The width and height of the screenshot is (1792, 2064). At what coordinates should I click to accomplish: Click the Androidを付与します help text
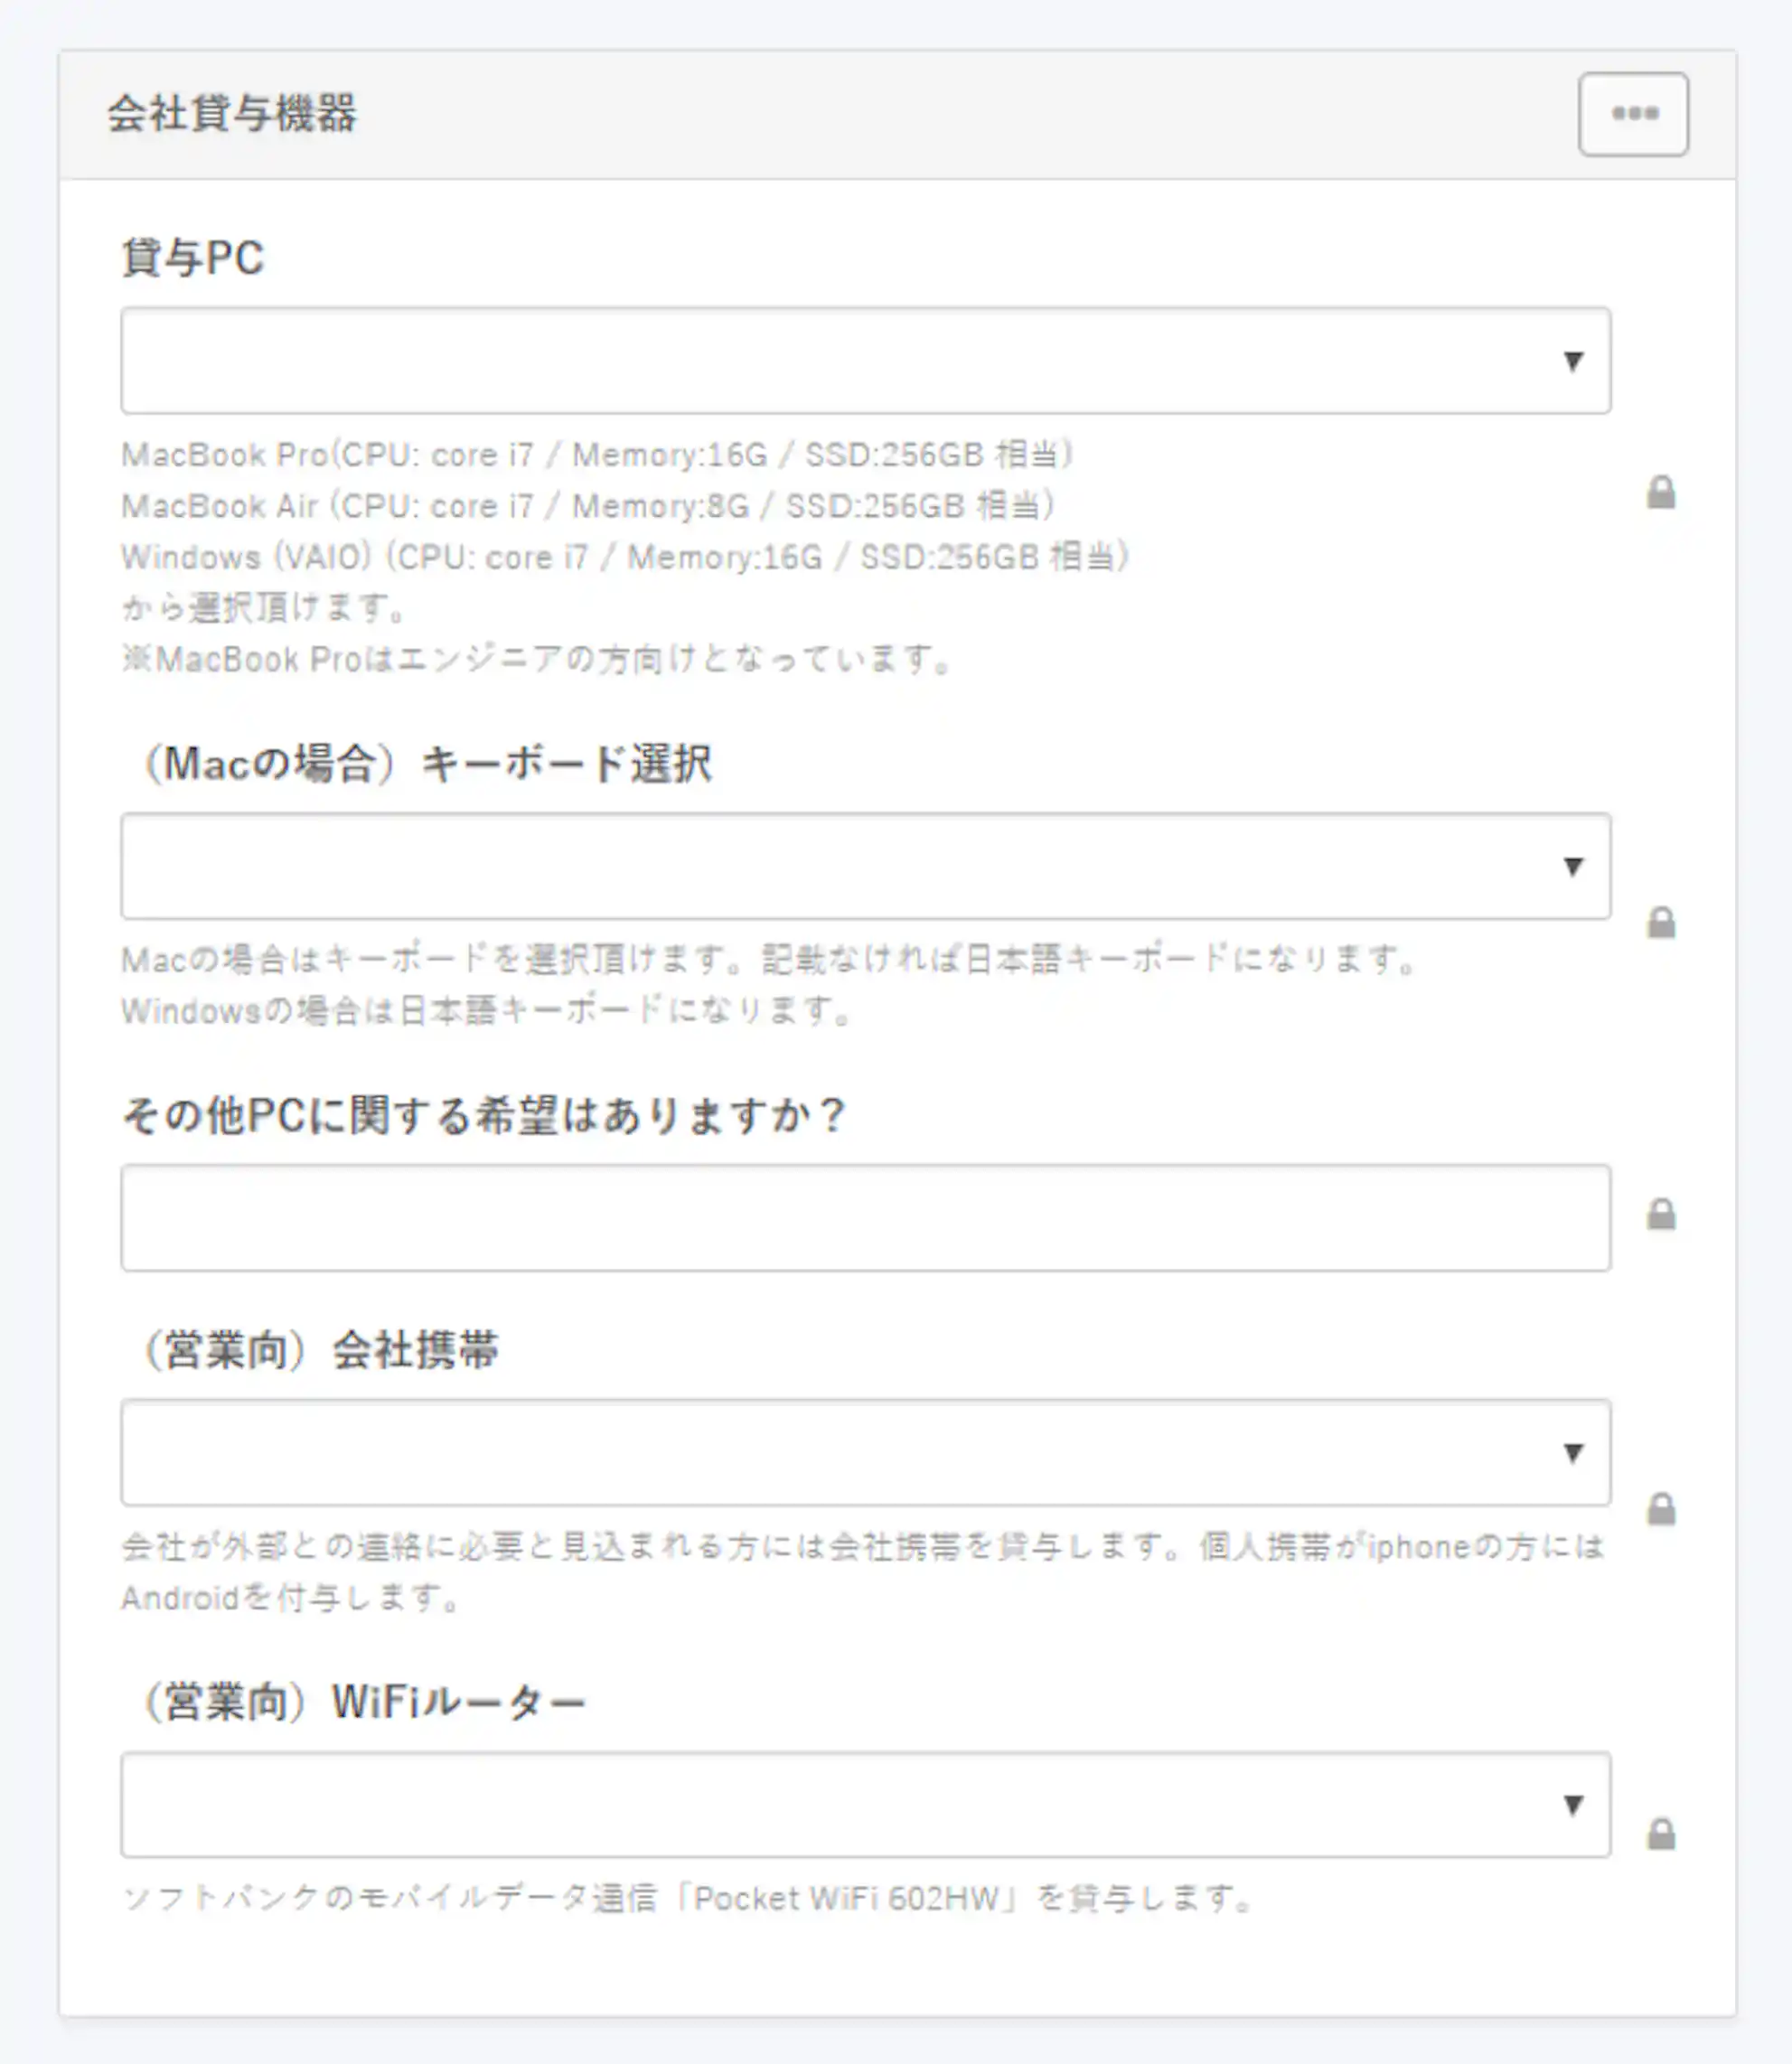[291, 1597]
